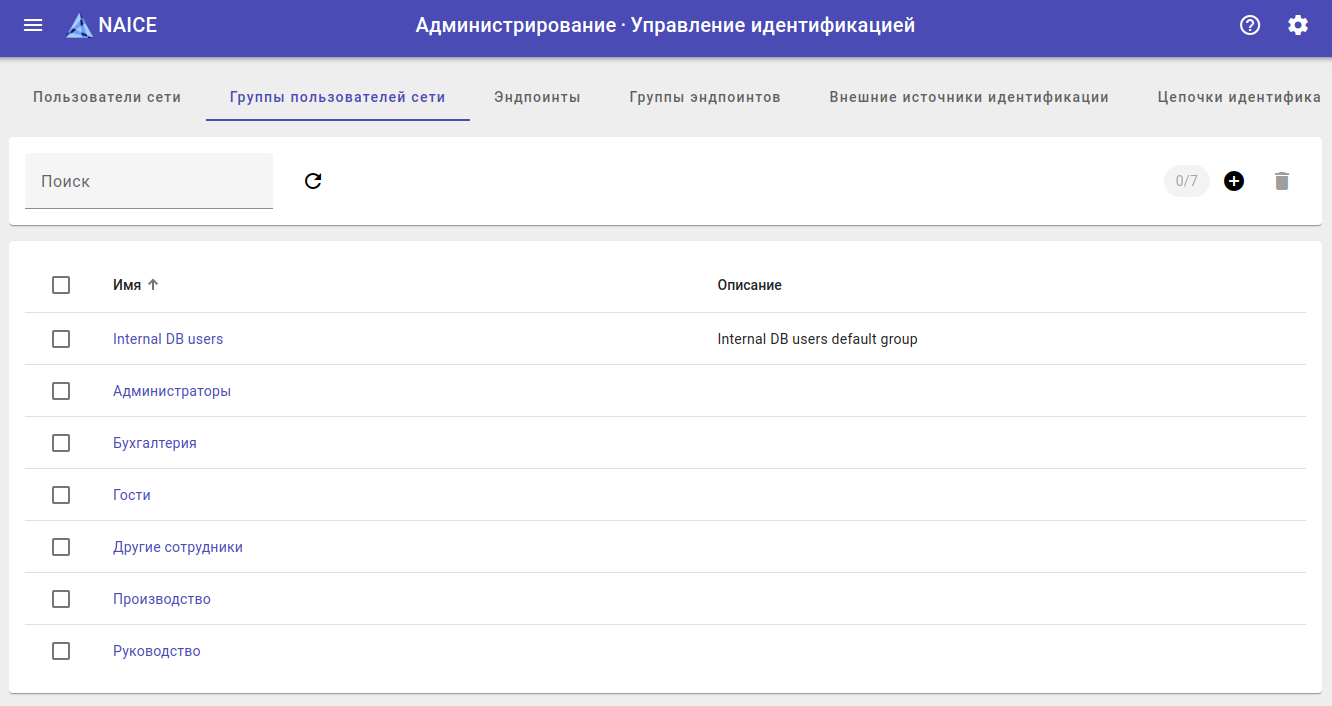Image resolution: width=1332 pixels, height=706 pixels.
Task: Check the Internal DB users row checkbox
Action: [61, 339]
